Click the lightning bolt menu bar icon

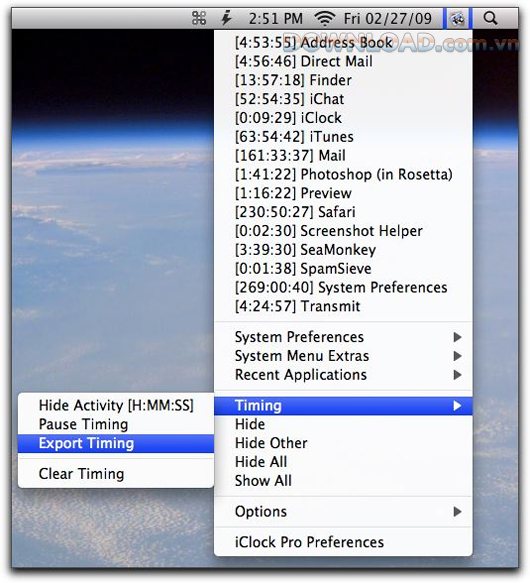(226, 18)
